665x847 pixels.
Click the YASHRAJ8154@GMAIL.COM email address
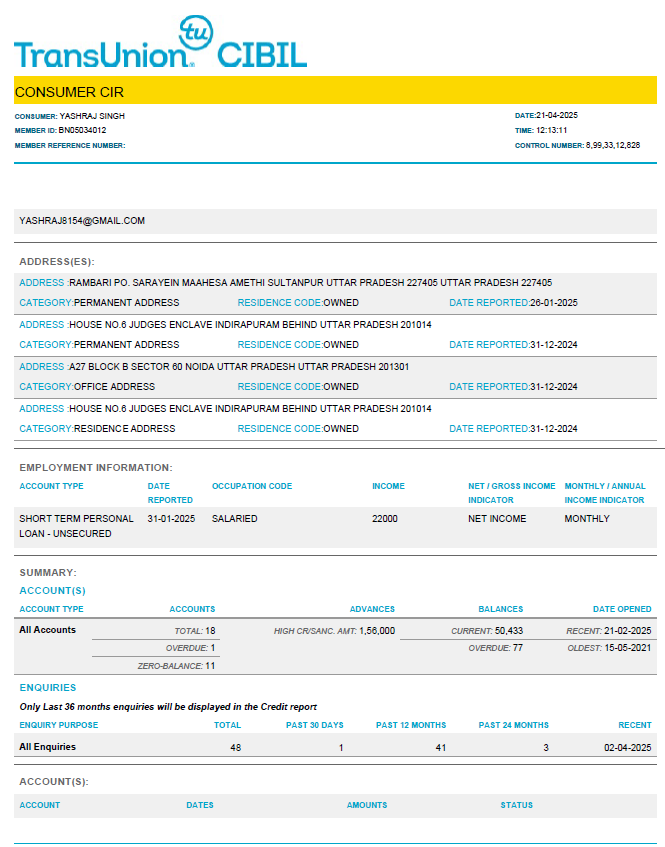(x=82, y=221)
